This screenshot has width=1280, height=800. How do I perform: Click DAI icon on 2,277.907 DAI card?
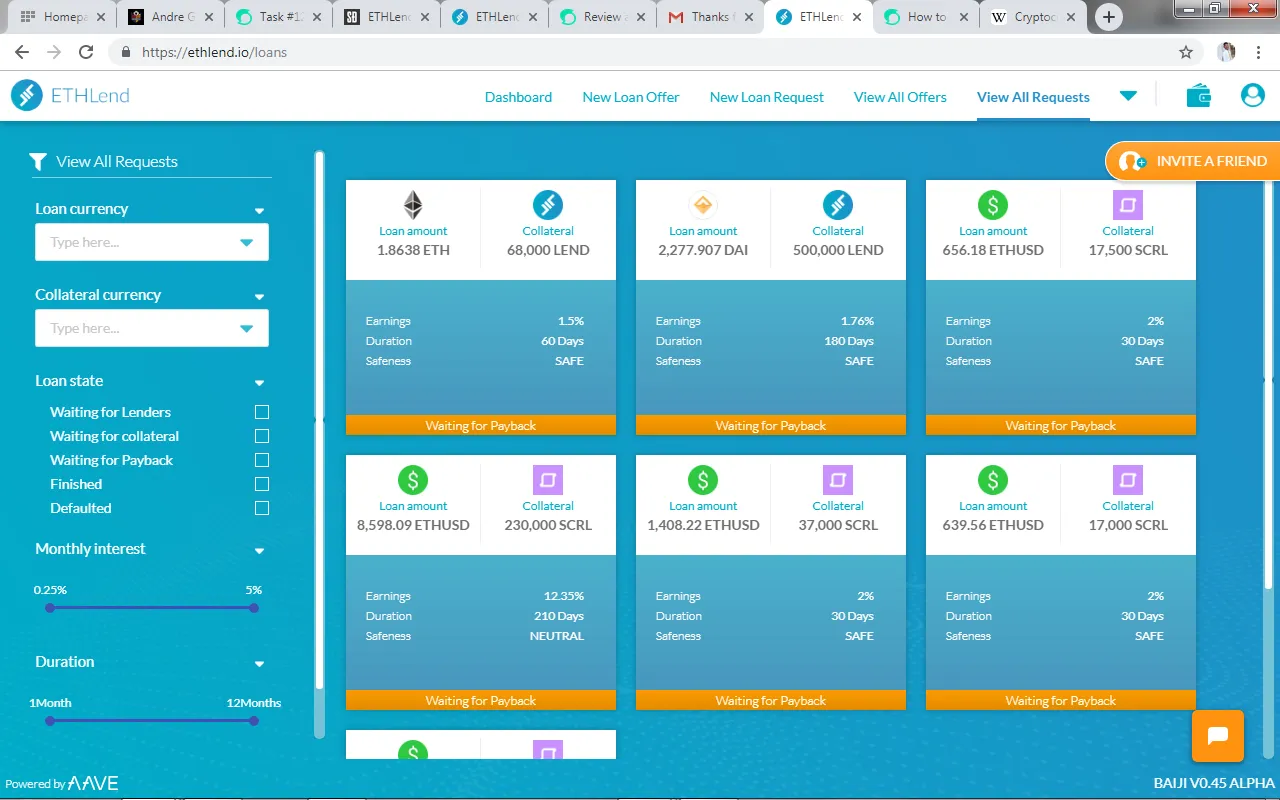(703, 205)
